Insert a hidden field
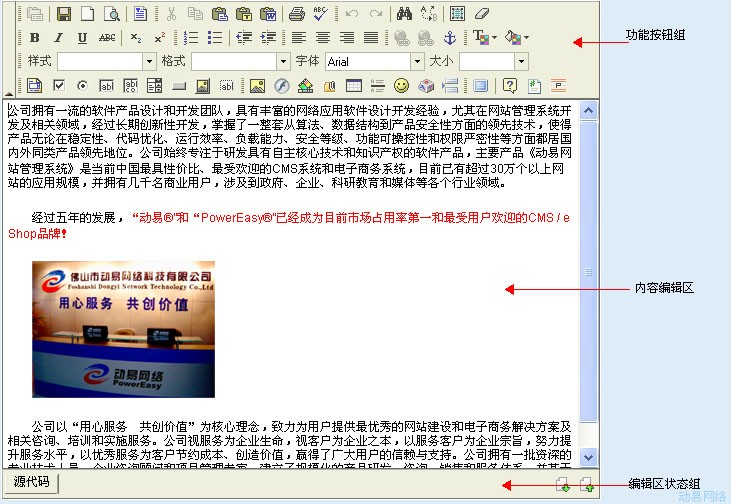Viewport: 731px width, 504px height. point(227,85)
